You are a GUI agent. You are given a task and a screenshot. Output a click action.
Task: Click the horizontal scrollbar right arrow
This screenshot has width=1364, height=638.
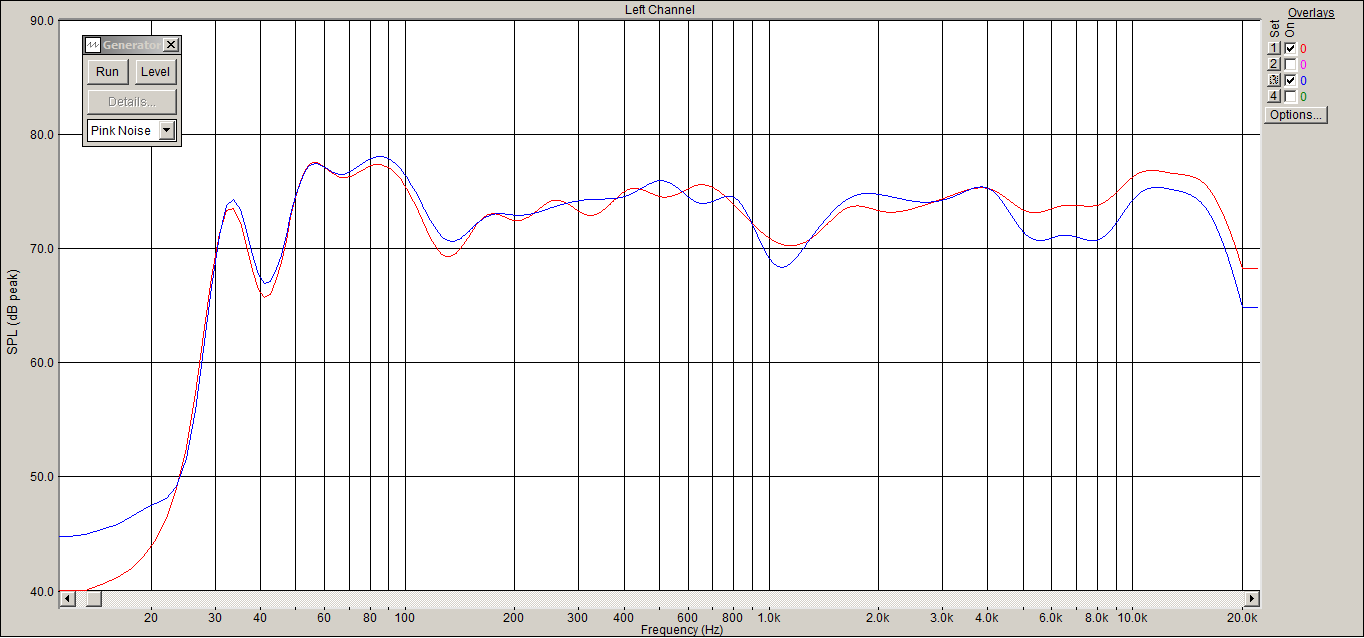coord(1251,599)
